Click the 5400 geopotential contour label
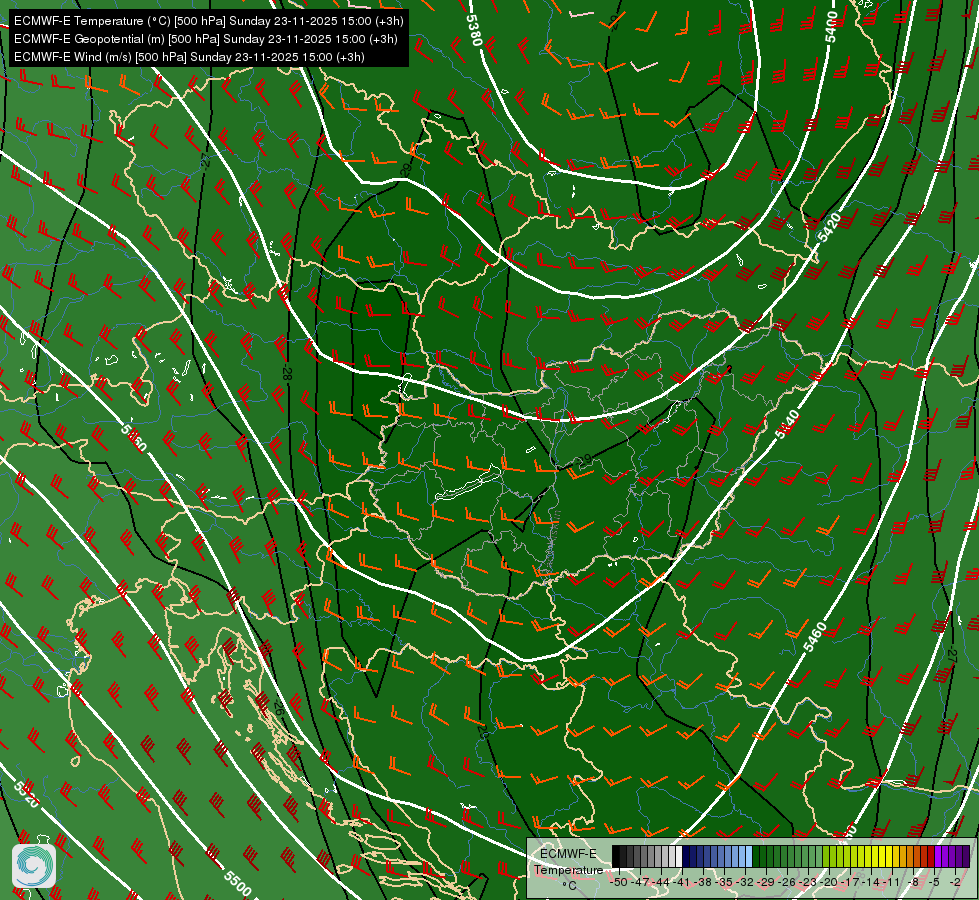Viewport: 979px width, 900px height. coord(831,27)
